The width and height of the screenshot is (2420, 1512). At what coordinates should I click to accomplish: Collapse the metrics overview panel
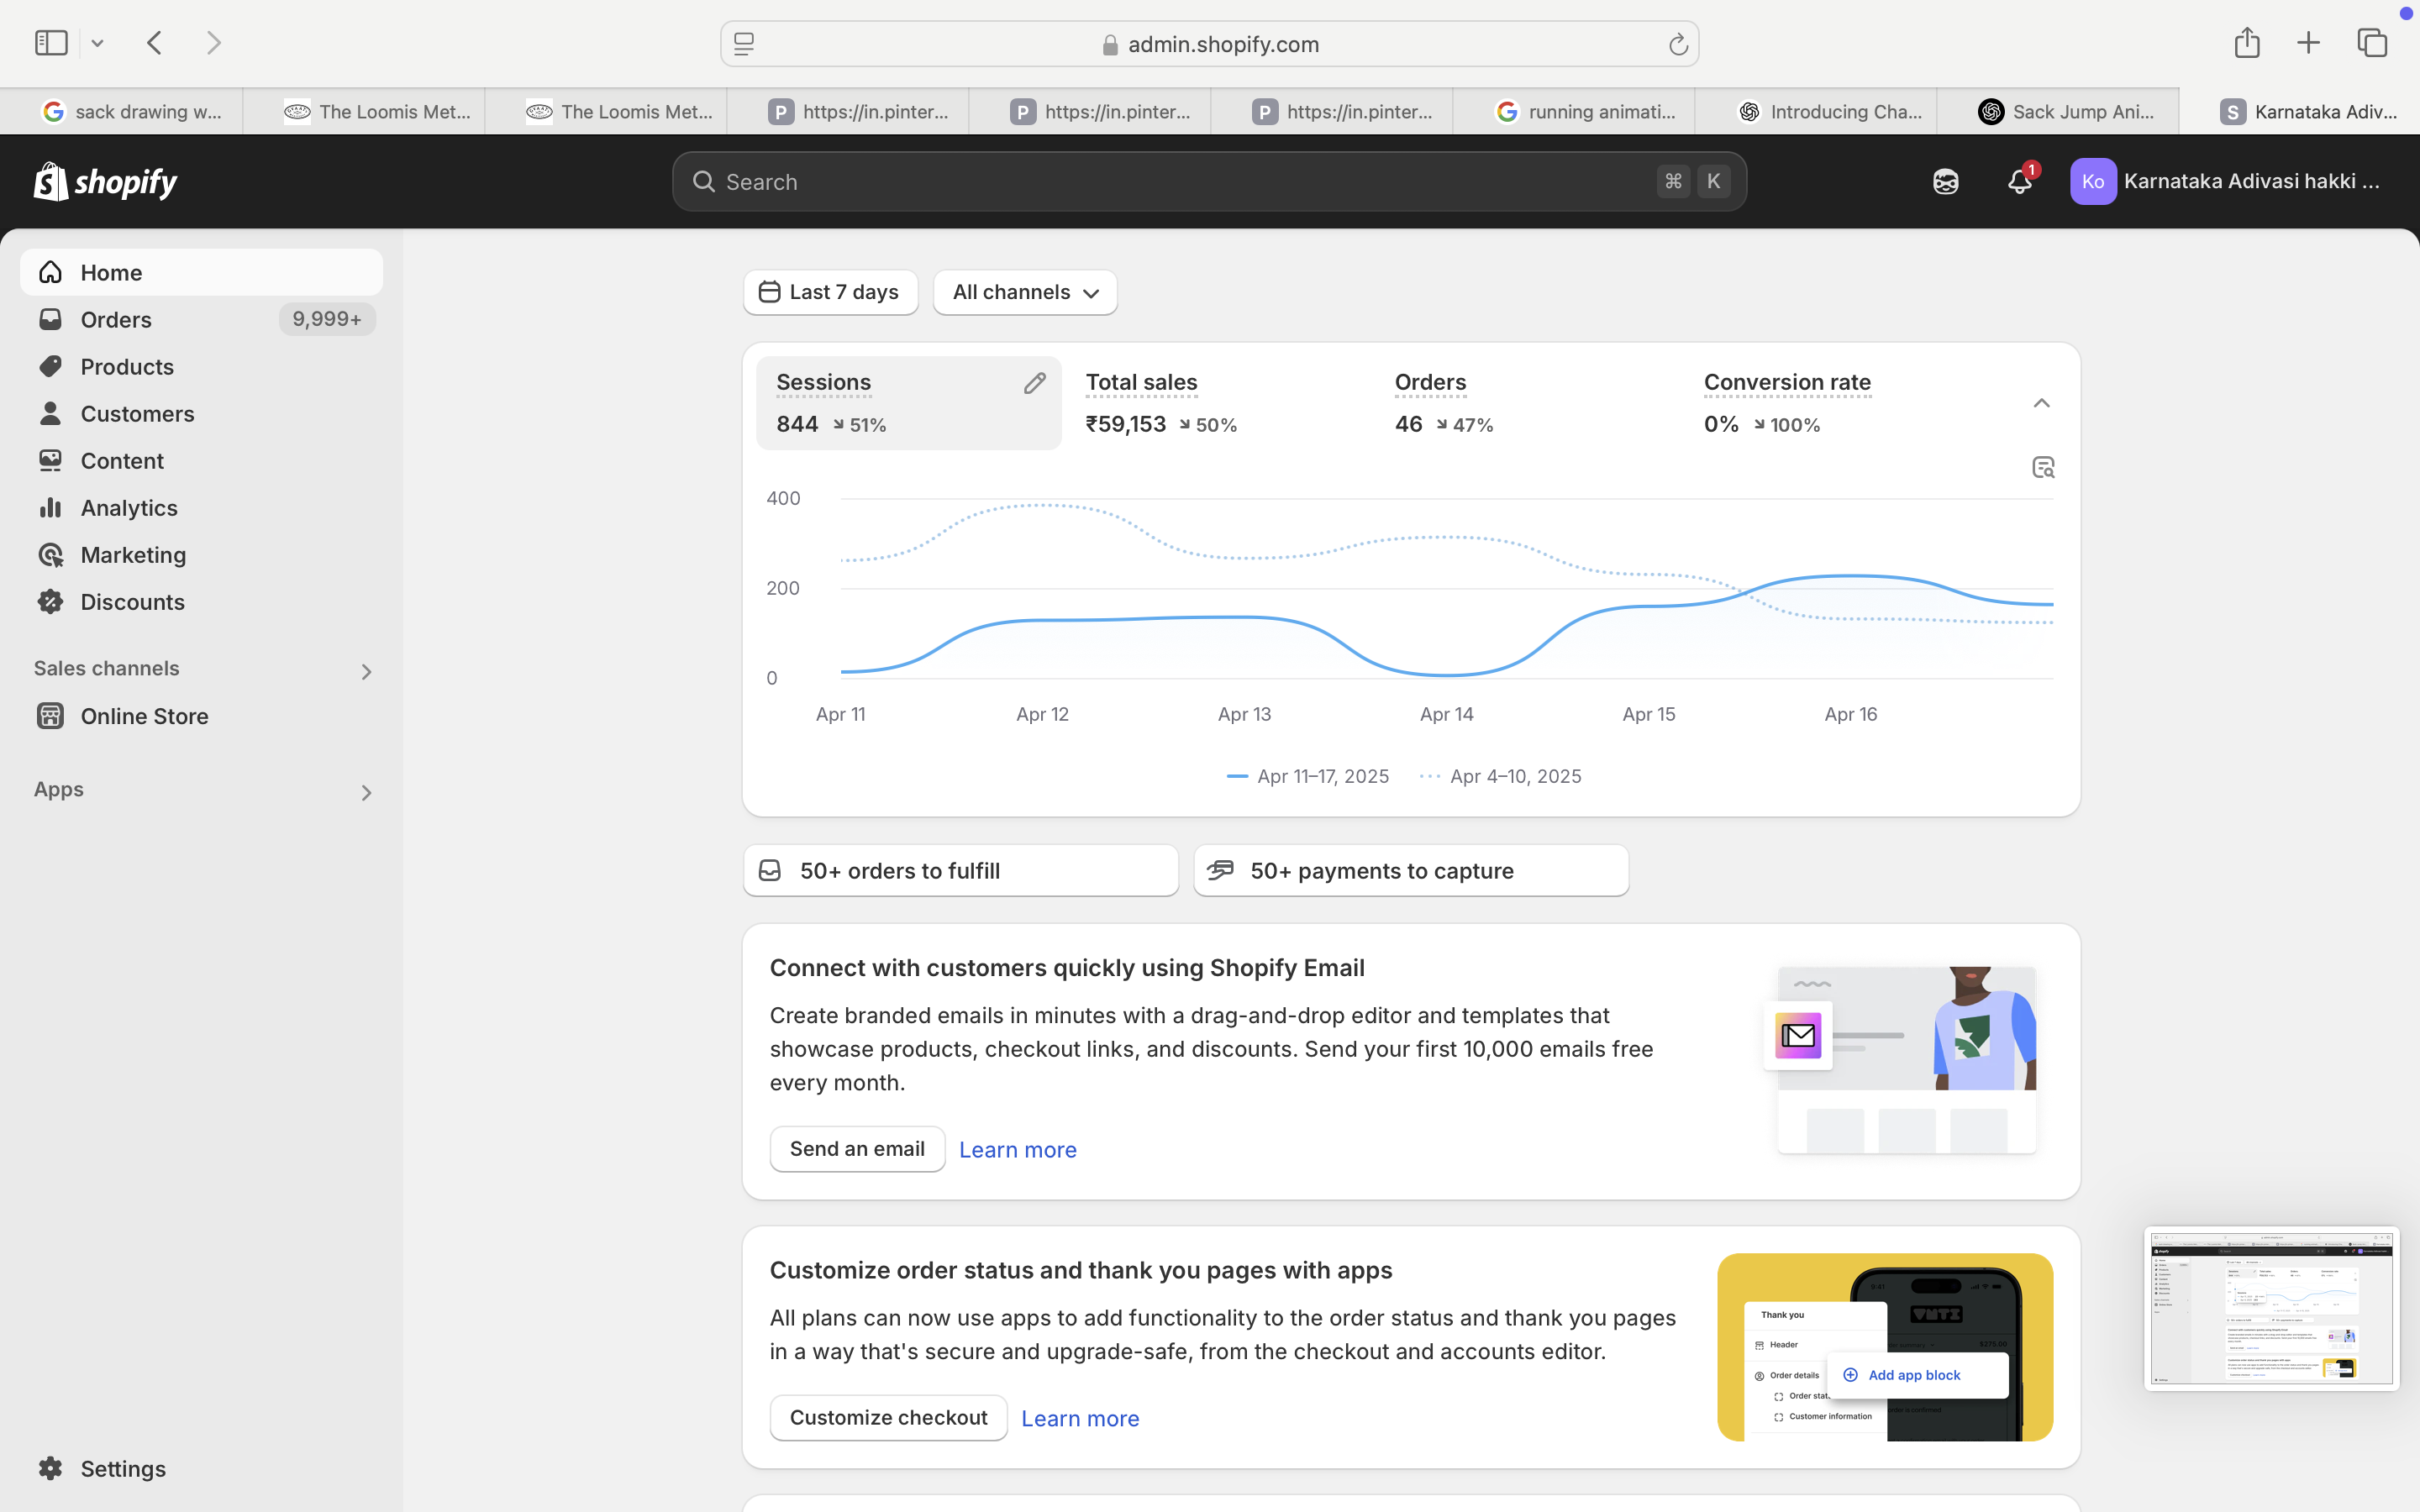click(2041, 402)
